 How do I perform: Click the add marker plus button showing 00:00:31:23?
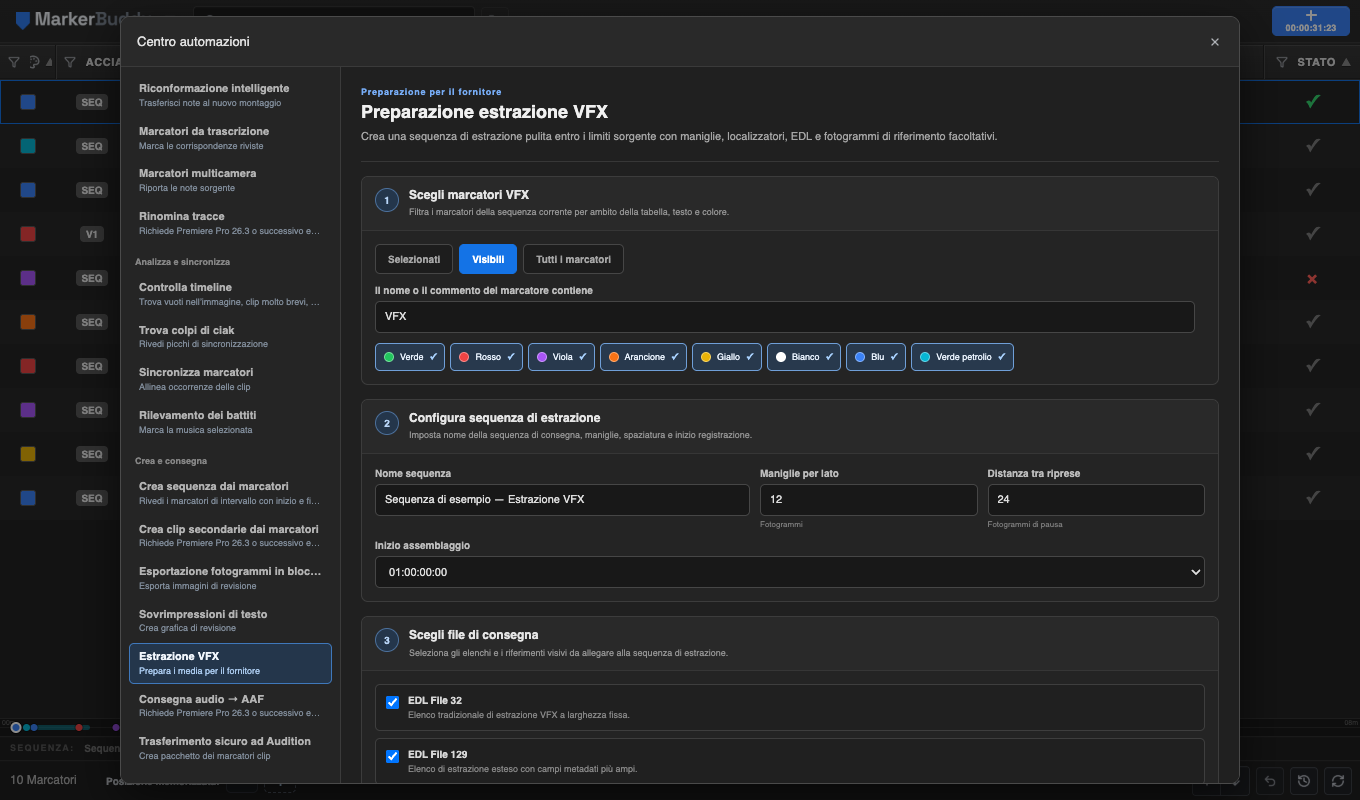tap(1310, 21)
